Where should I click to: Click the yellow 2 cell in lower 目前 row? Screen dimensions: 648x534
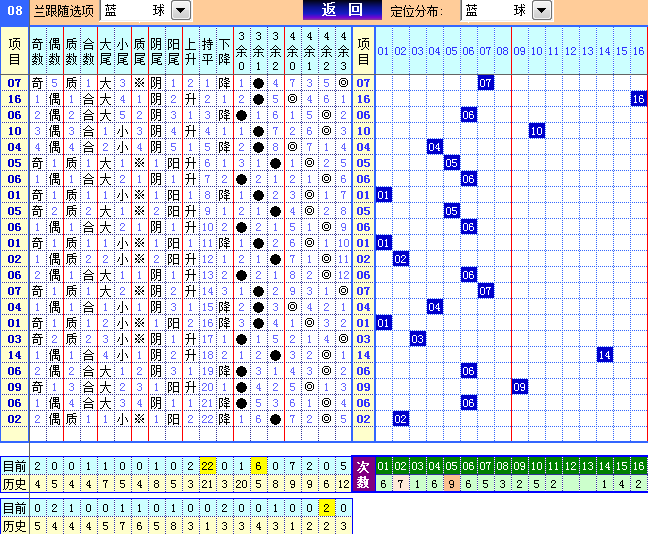click(326, 508)
